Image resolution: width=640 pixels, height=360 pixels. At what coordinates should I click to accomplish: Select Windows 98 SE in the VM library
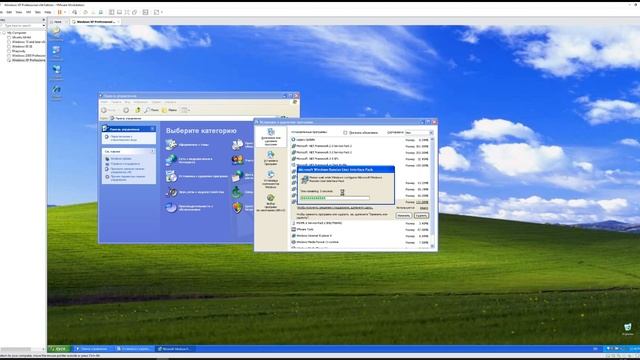tap(22, 47)
